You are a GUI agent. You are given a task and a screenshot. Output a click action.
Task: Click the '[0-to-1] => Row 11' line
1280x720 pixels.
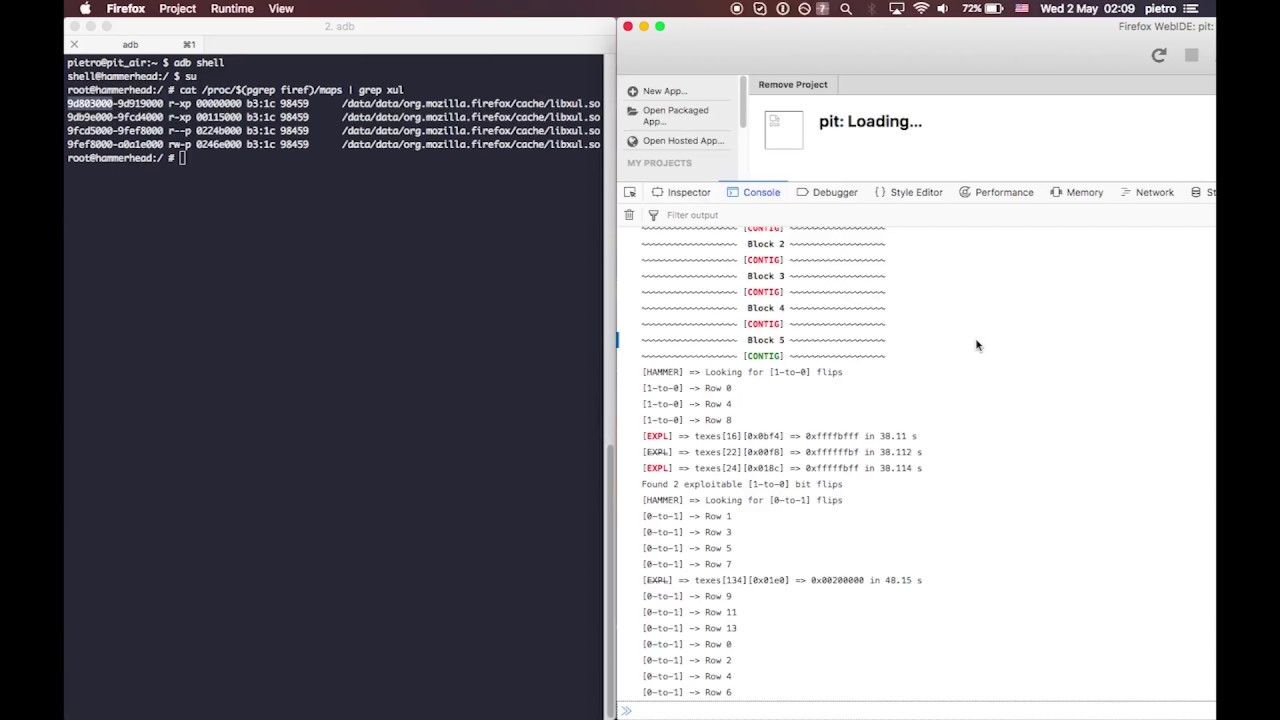689,612
